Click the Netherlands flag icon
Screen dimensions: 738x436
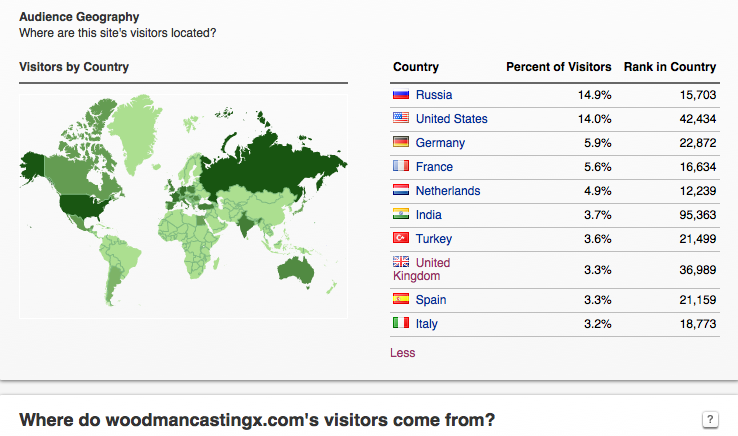(x=401, y=191)
